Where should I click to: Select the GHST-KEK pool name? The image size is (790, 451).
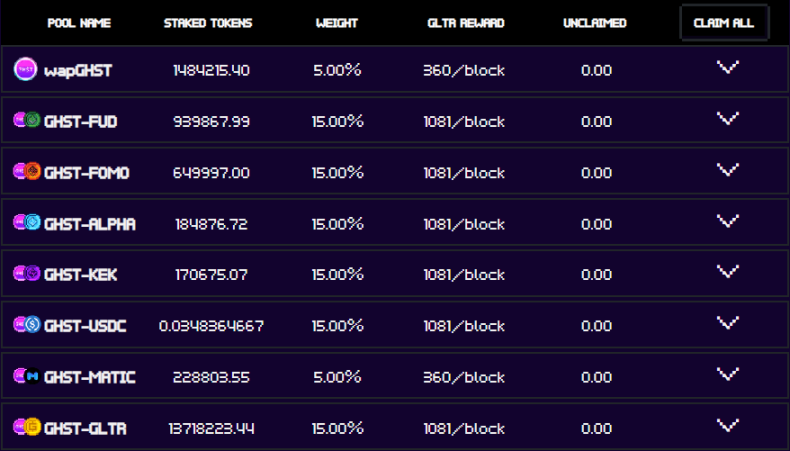81,275
